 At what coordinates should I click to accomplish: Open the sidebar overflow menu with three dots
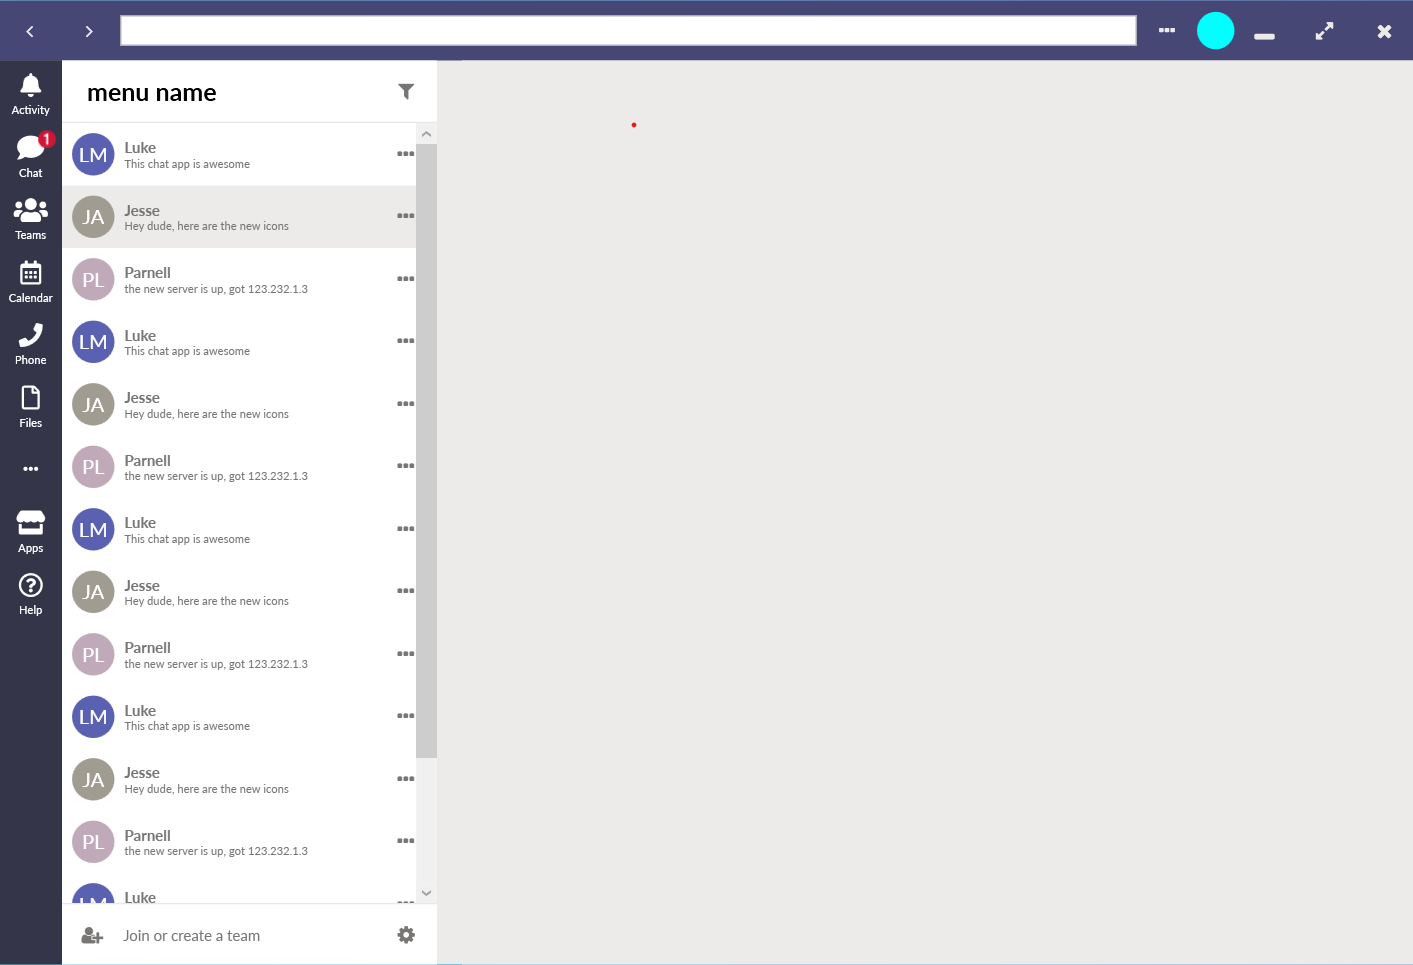(30, 468)
